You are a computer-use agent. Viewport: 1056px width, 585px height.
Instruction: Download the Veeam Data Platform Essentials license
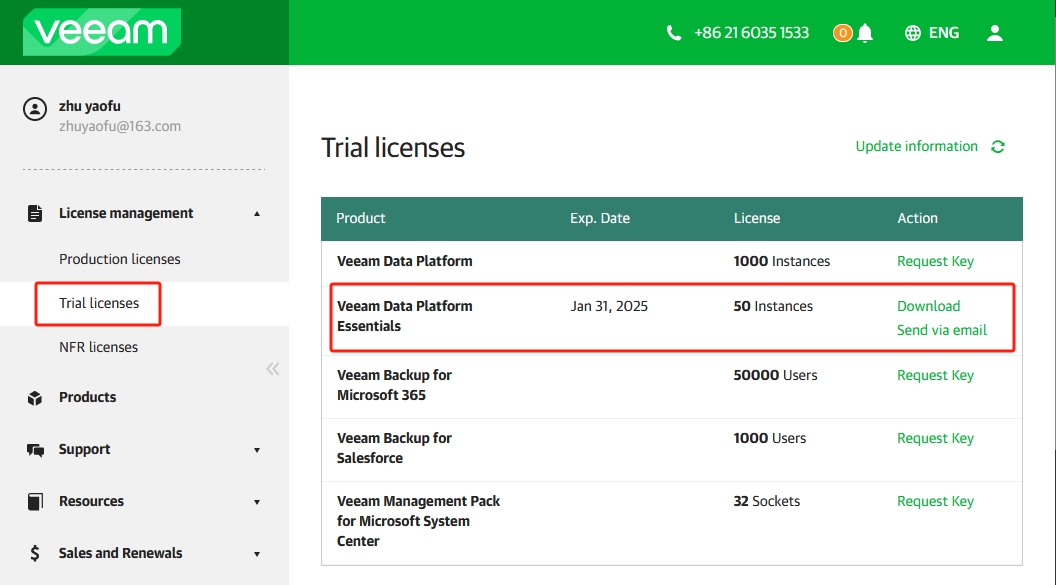(929, 306)
